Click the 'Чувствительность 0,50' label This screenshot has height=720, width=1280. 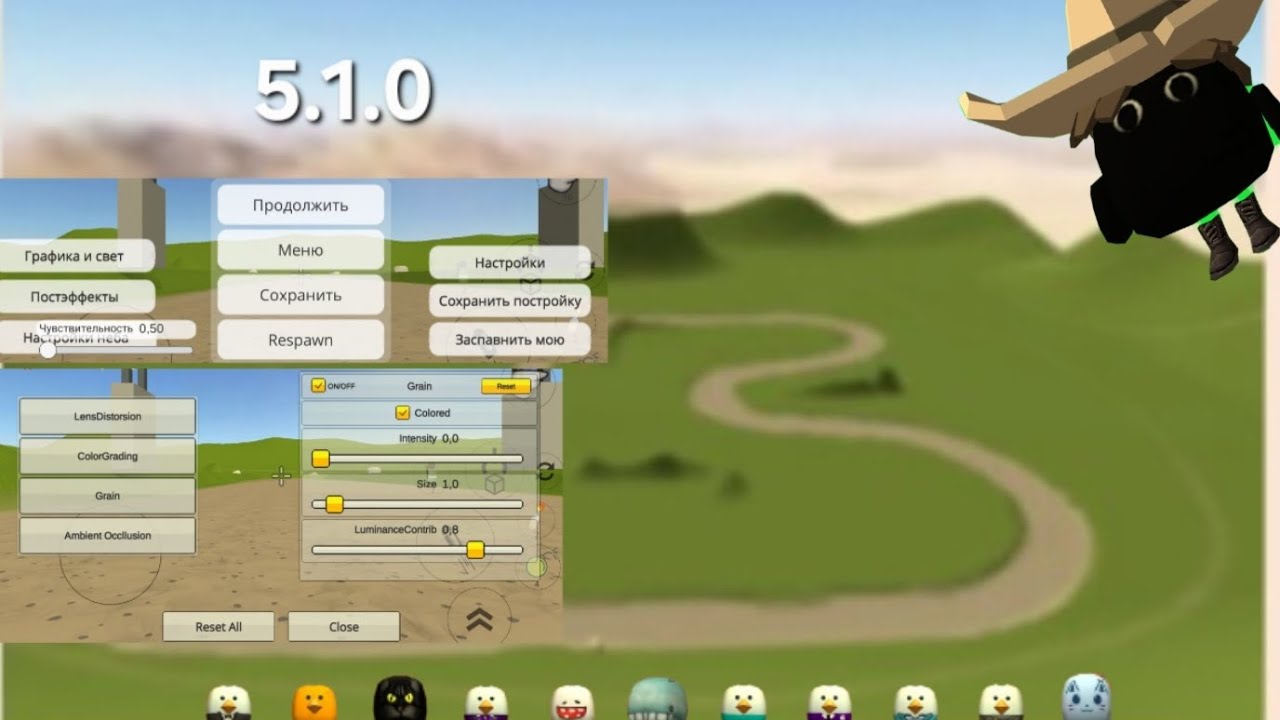pyautogui.click(x=101, y=328)
